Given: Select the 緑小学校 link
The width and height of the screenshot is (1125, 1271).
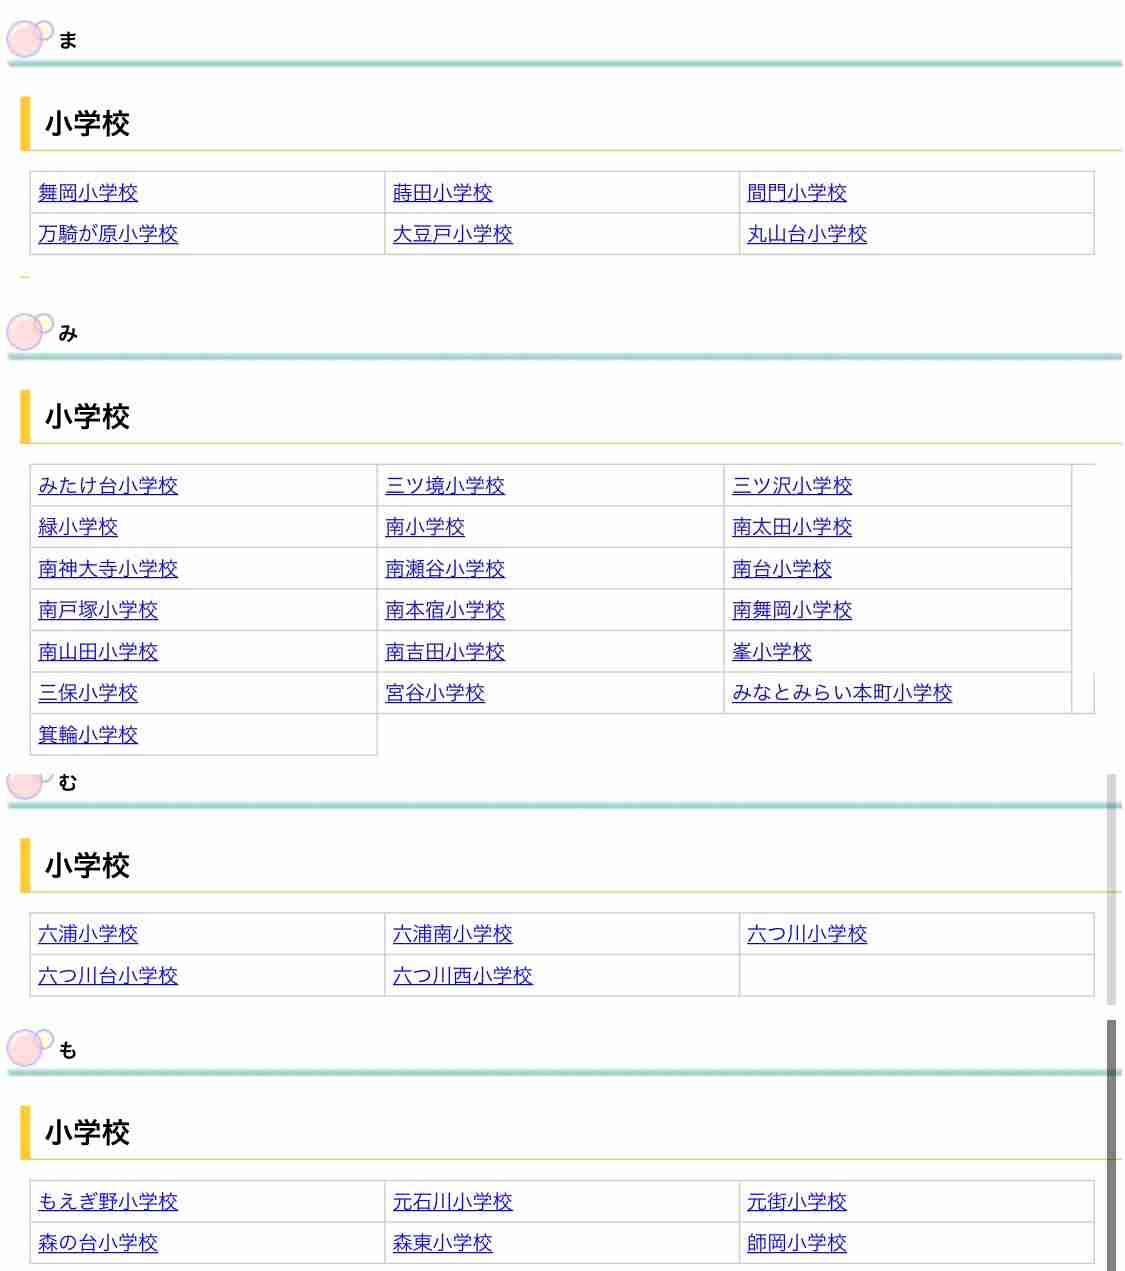Looking at the screenshot, I should coord(78,527).
